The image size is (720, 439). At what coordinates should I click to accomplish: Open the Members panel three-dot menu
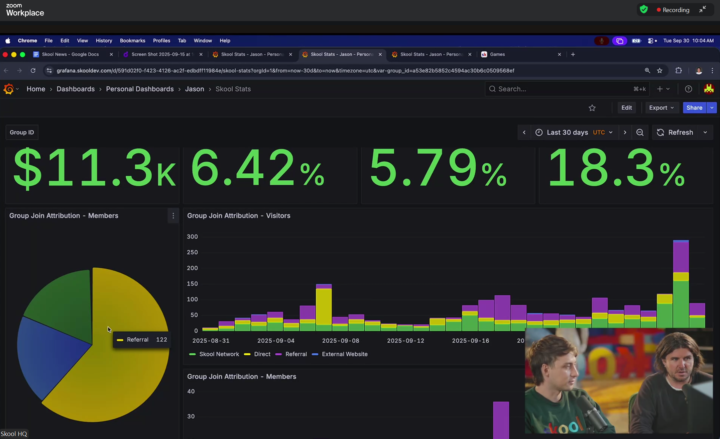tap(173, 215)
